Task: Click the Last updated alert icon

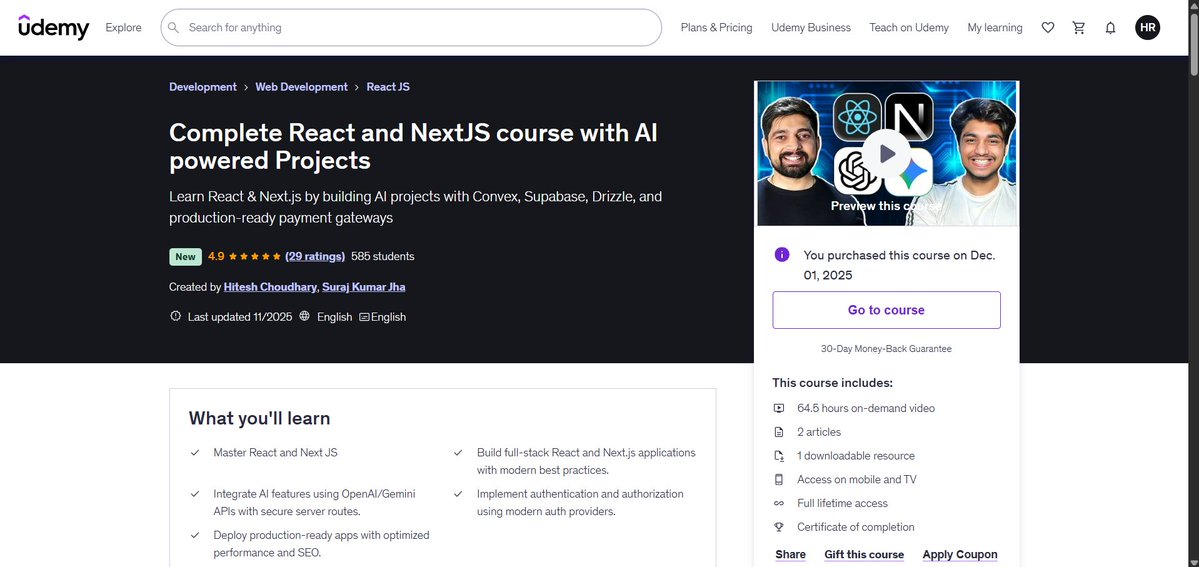Action: tap(175, 316)
